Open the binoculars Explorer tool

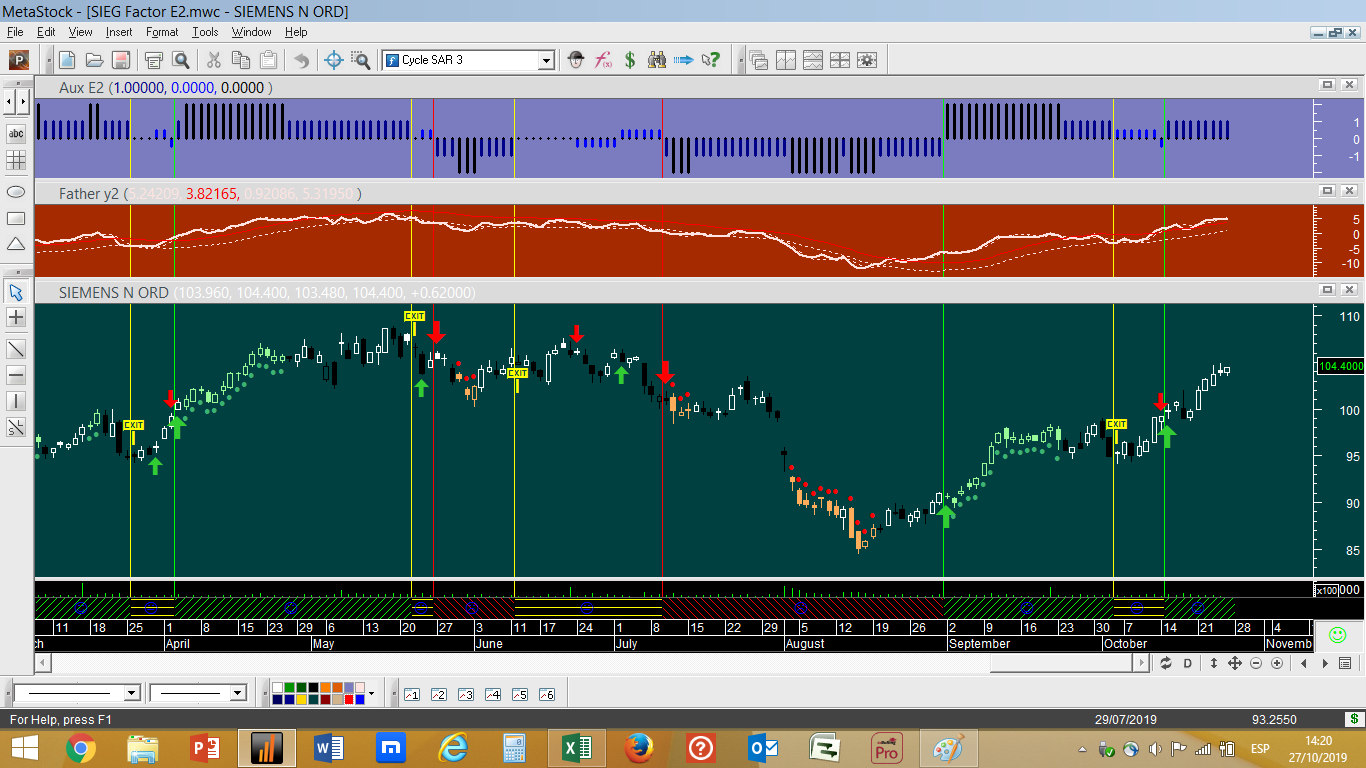point(657,60)
